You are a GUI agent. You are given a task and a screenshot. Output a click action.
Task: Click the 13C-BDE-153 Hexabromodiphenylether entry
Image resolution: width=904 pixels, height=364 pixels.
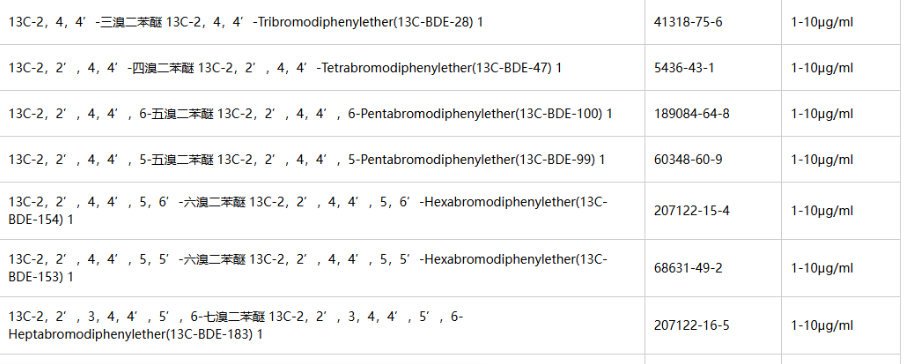click(308, 268)
